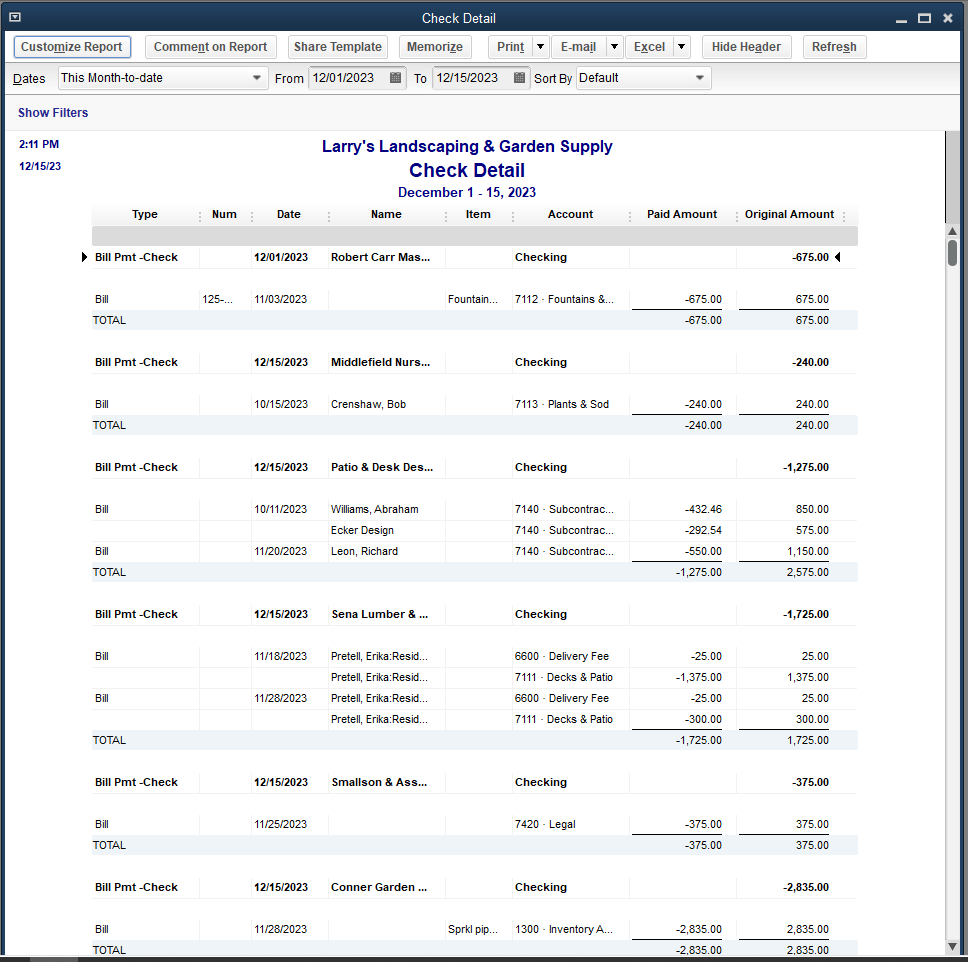The width and height of the screenshot is (968, 962).
Task: Open the To date calendar picker
Action: coord(519,78)
